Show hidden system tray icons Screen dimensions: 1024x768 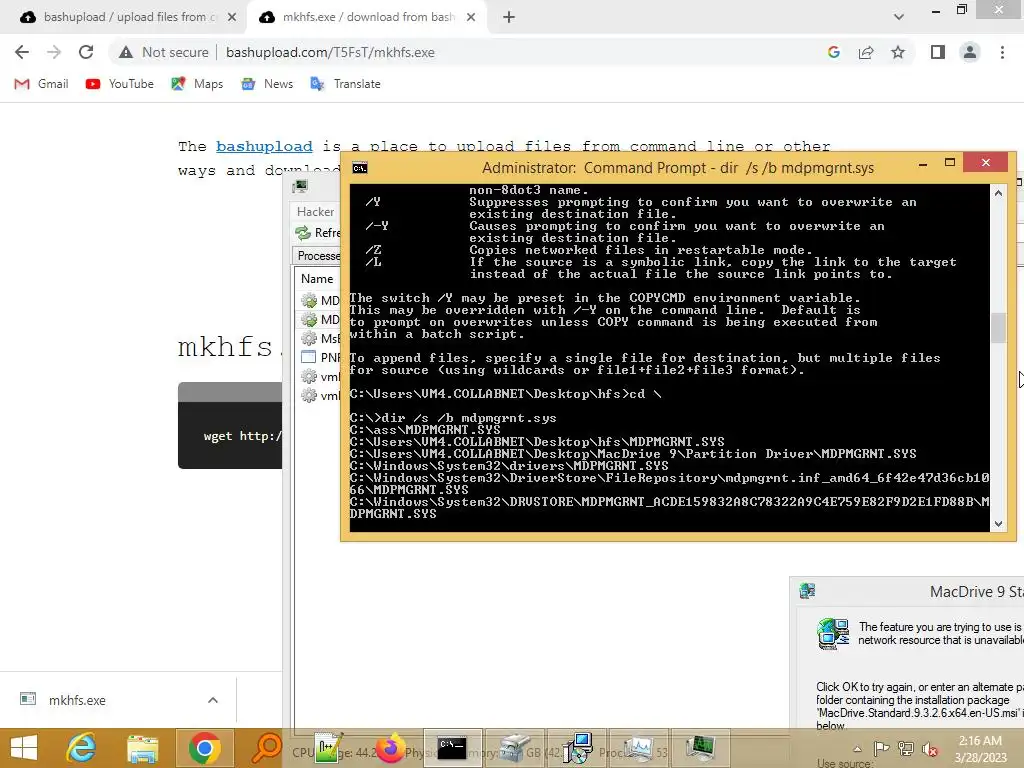857,749
